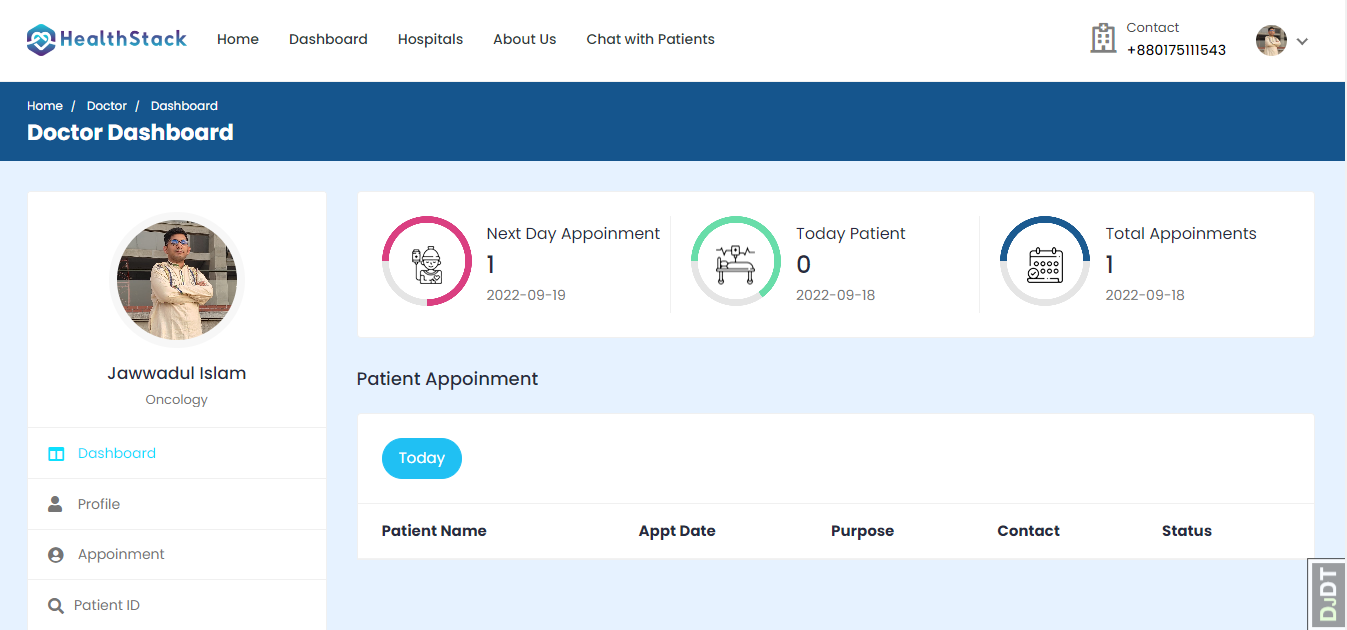The image size is (1347, 630).
Task: Click the Doctor breadcrumb link
Action: pyautogui.click(x=107, y=106)
